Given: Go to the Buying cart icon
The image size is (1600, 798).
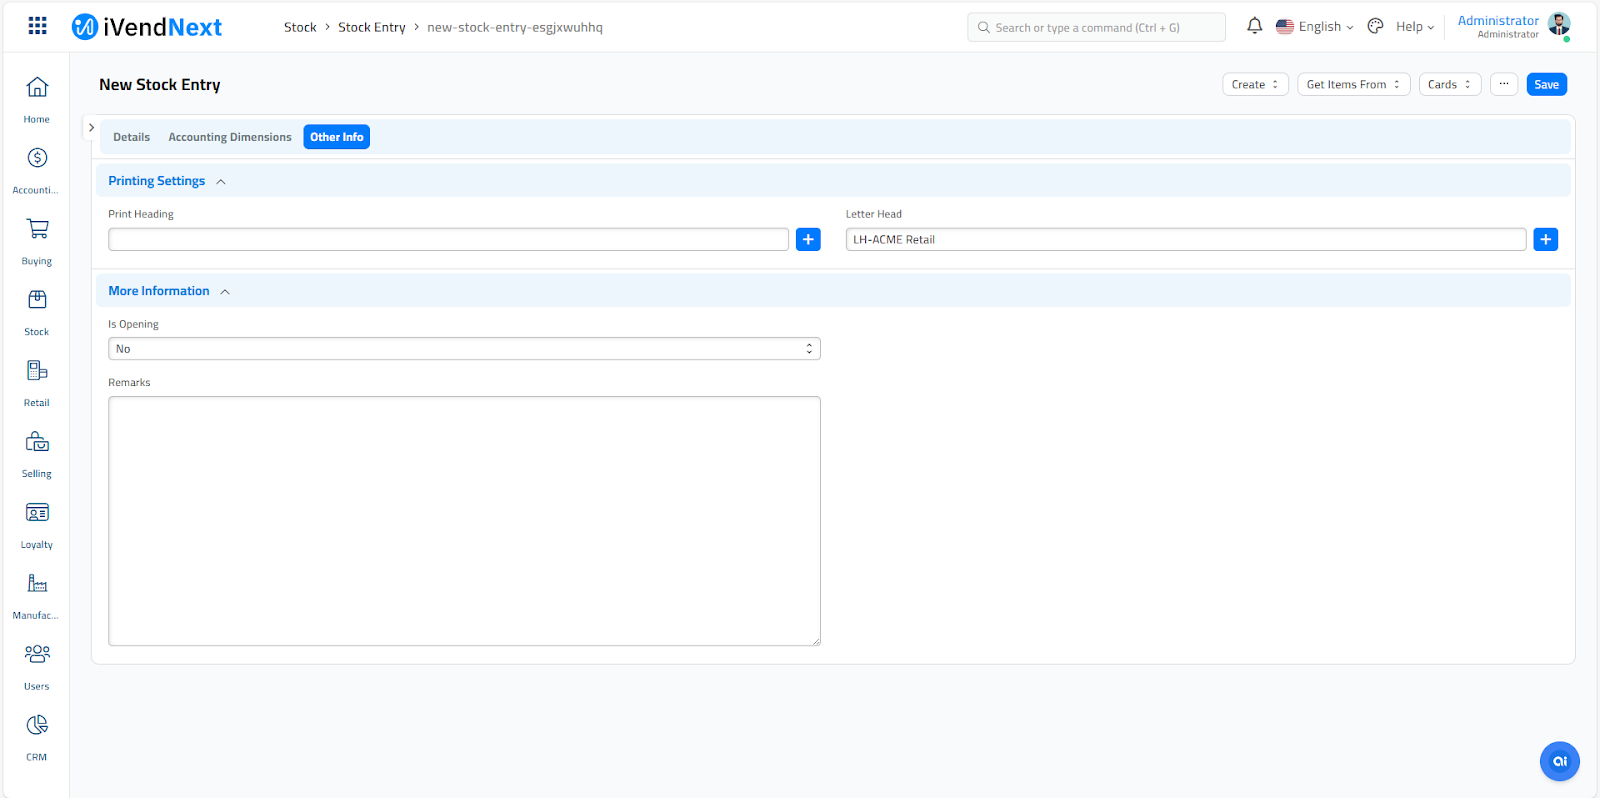Looking at the screenshot, I should click(37, 229).
